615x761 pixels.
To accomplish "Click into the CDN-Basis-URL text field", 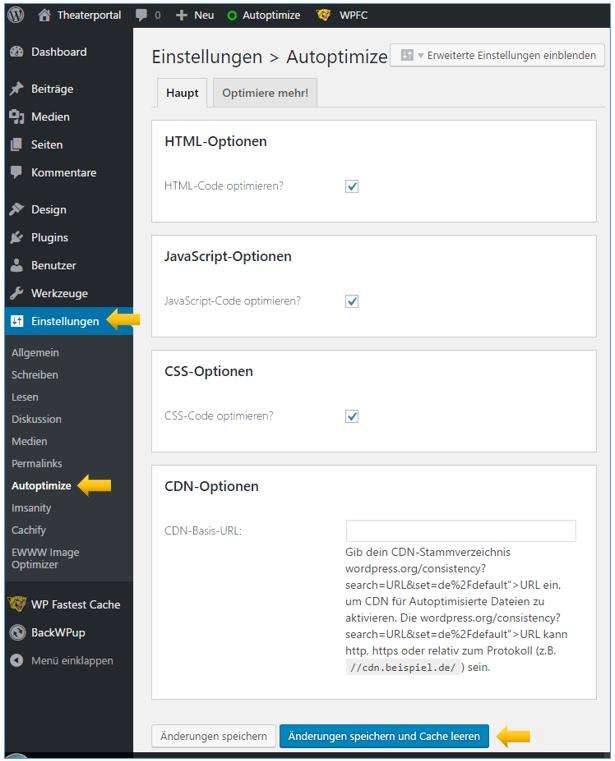I will (x=461, y=531).
